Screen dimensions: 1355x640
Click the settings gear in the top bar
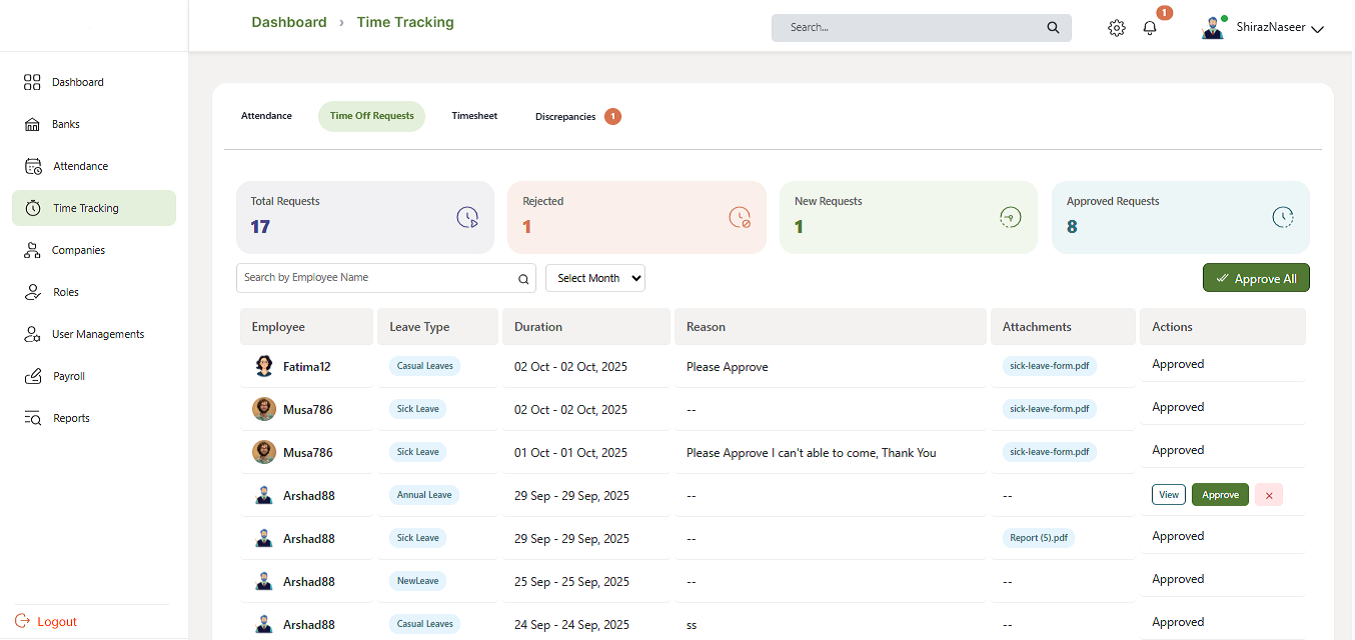[1116, 28]
